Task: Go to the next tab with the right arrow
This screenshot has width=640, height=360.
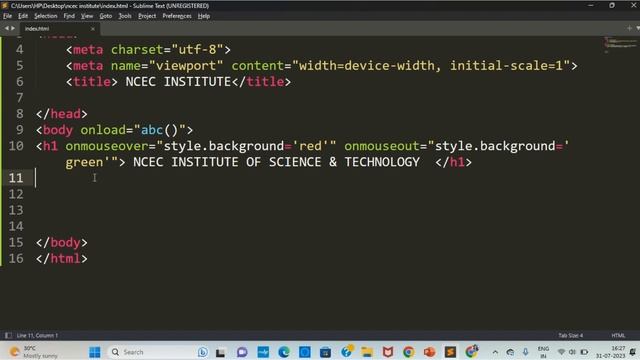Action: tap(13, 28)
